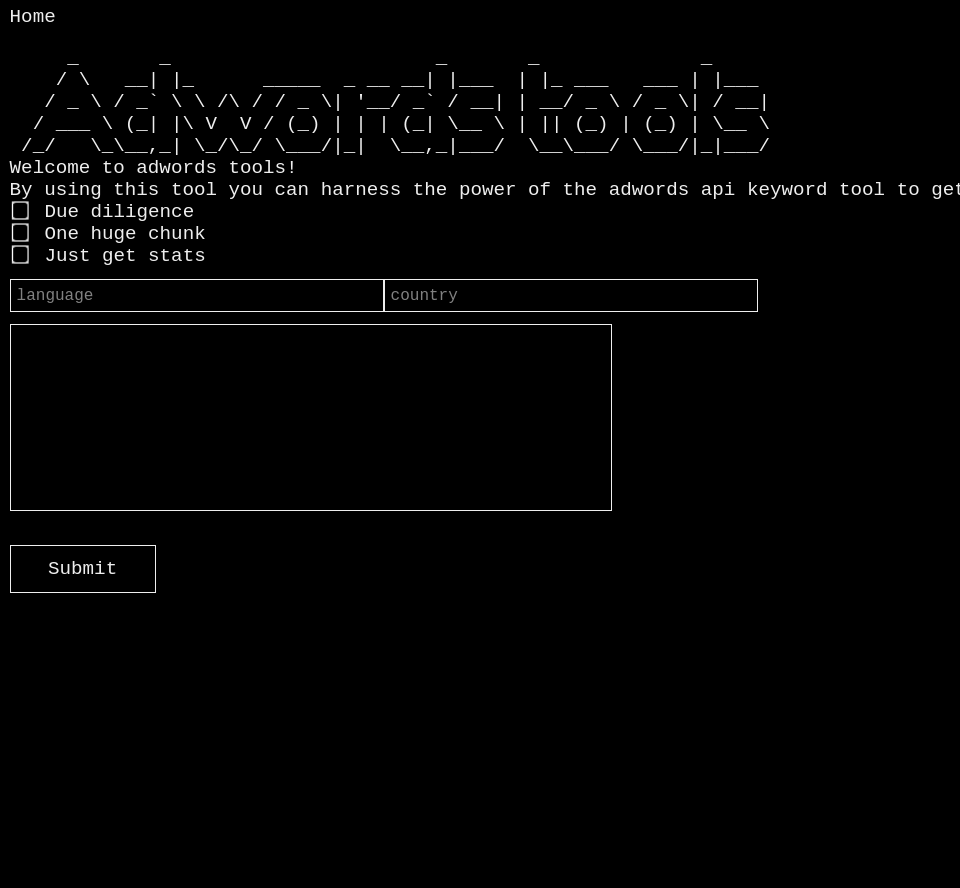Check the Just get stats box

(x=20, y=255)
